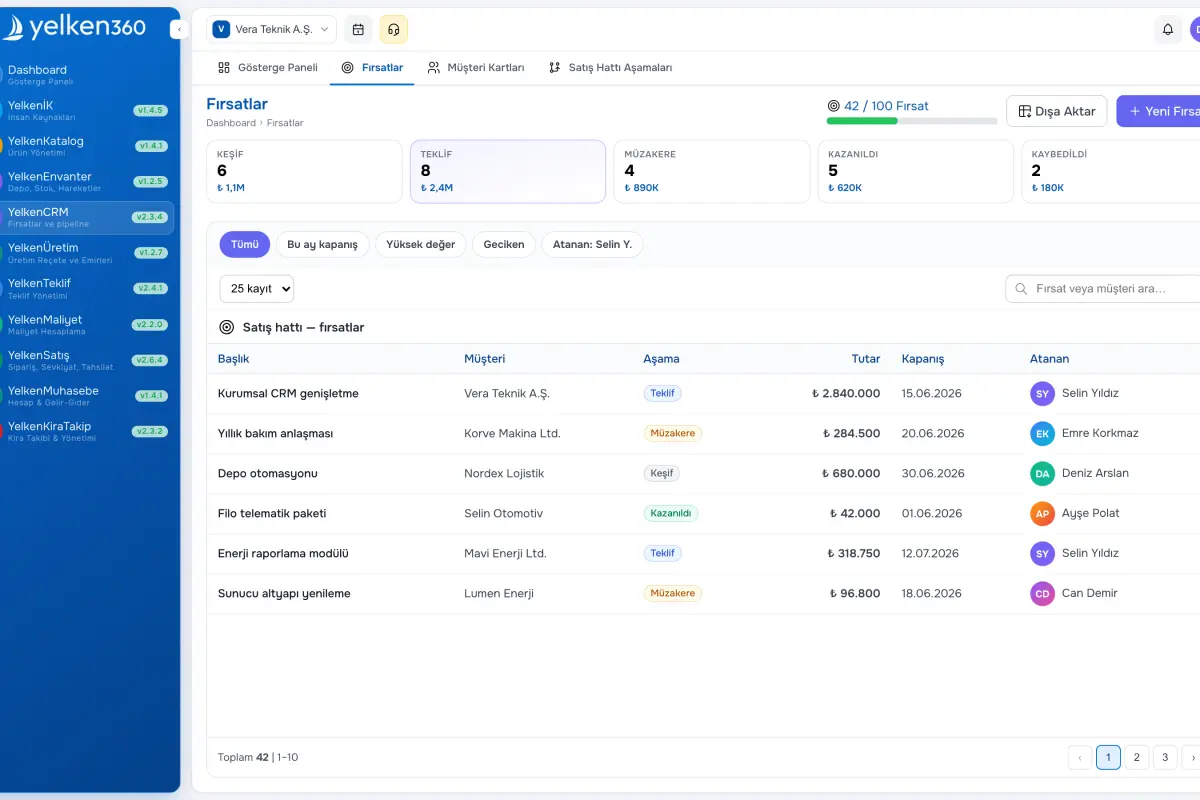This screenshot has height=800, width=1200.
Task: Click the Dashboard breadcrumb link
Action: pyautogui.click(x=231, y=123)
